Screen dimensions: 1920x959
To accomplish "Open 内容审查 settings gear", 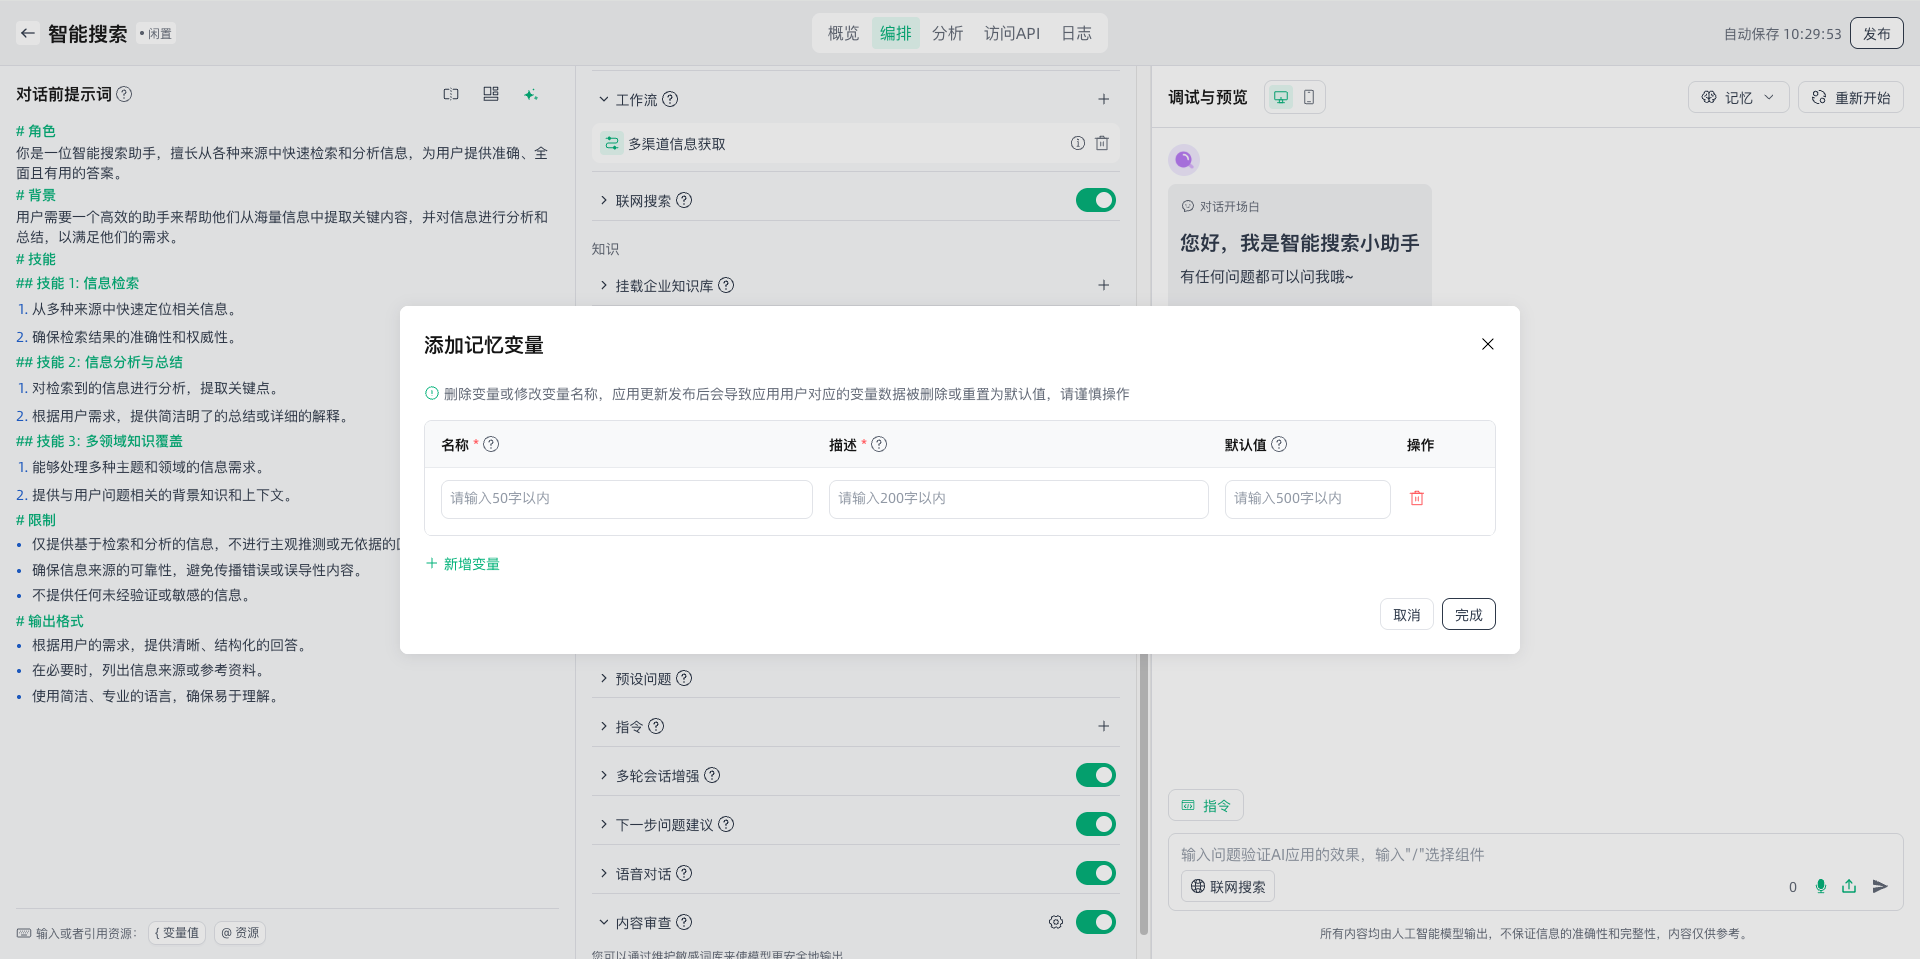I will [x=1056, y=922].
